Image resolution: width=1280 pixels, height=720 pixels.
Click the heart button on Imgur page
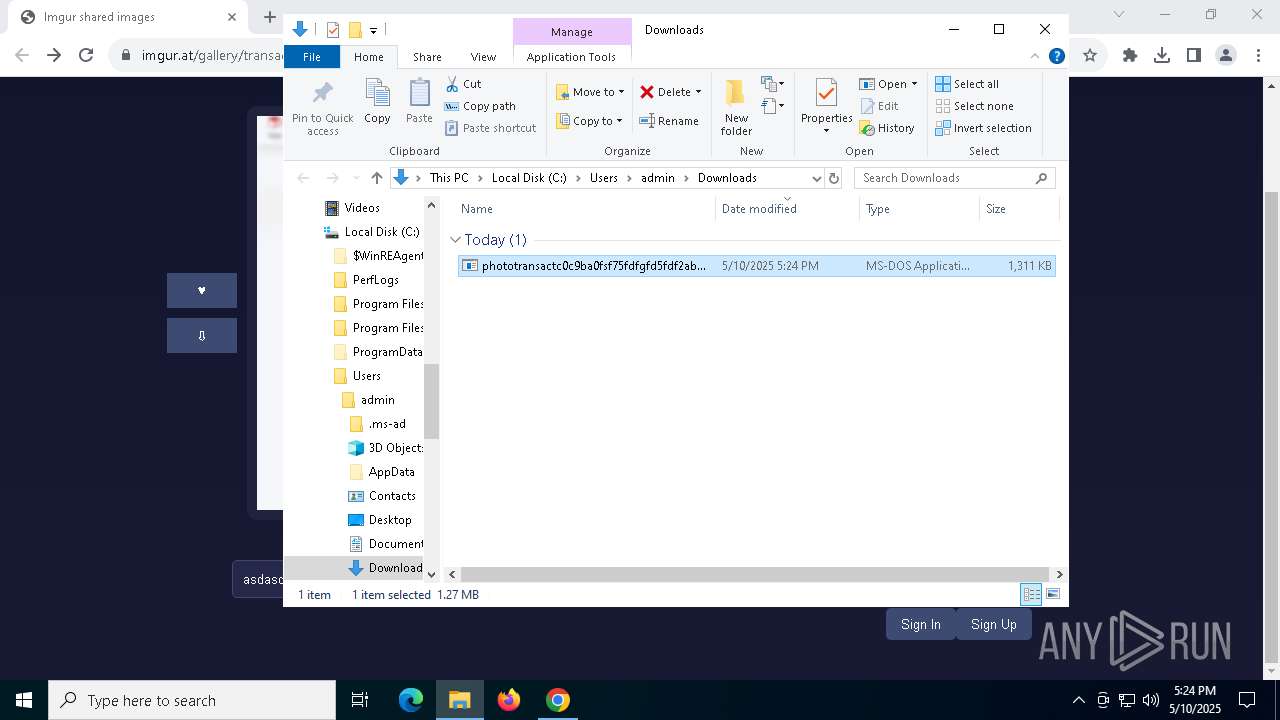202,290
